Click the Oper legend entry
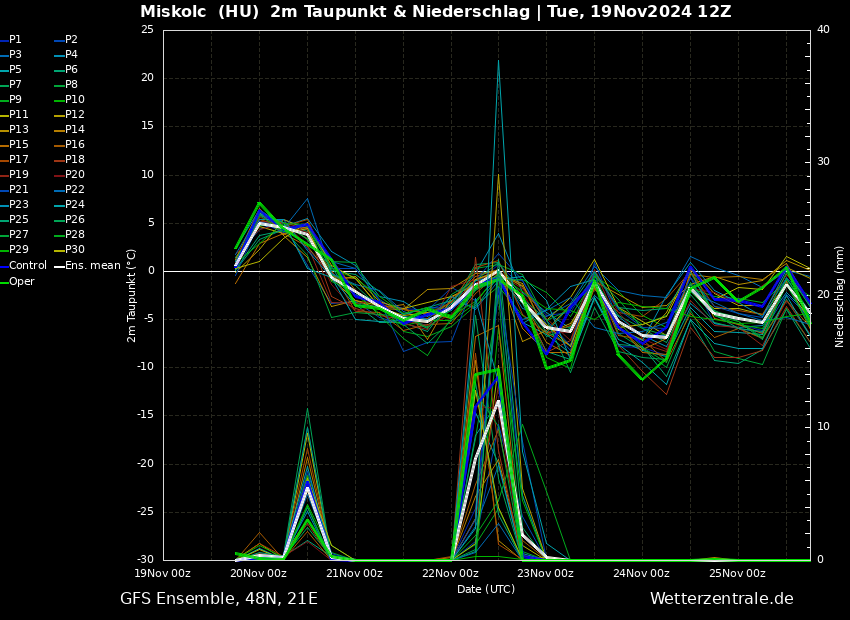Image resolution: width=850 pixels, height=620 pixels. [x=22, y=282]
